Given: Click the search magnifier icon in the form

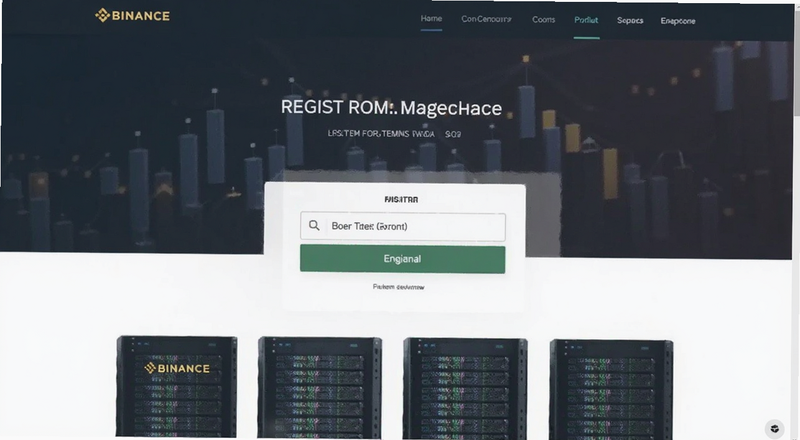Looking at the screenshot, I should click(x=314, y=226).
